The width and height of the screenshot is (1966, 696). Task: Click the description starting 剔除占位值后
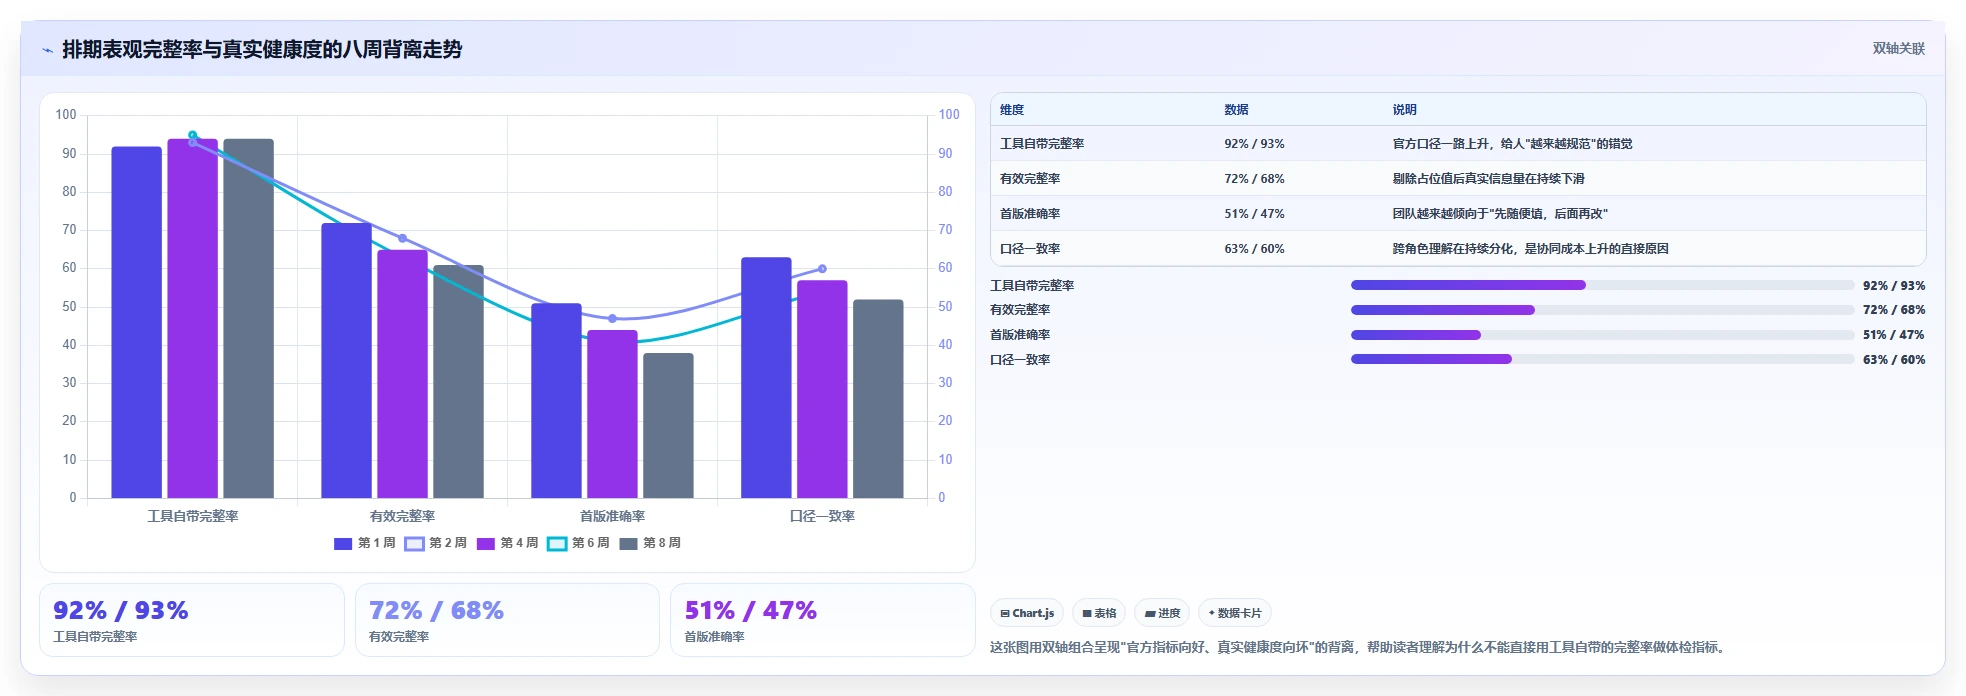[x=1488, y=179]
